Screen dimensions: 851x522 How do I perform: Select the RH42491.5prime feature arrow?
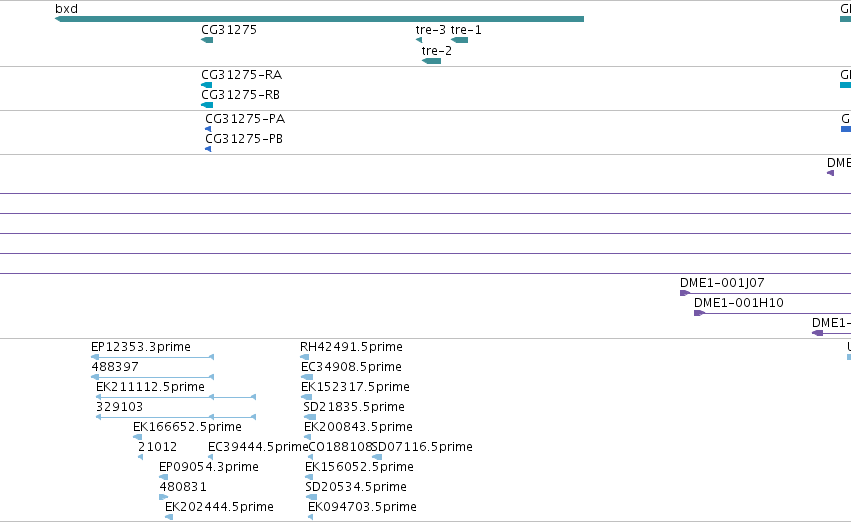(x=304, y=357)
